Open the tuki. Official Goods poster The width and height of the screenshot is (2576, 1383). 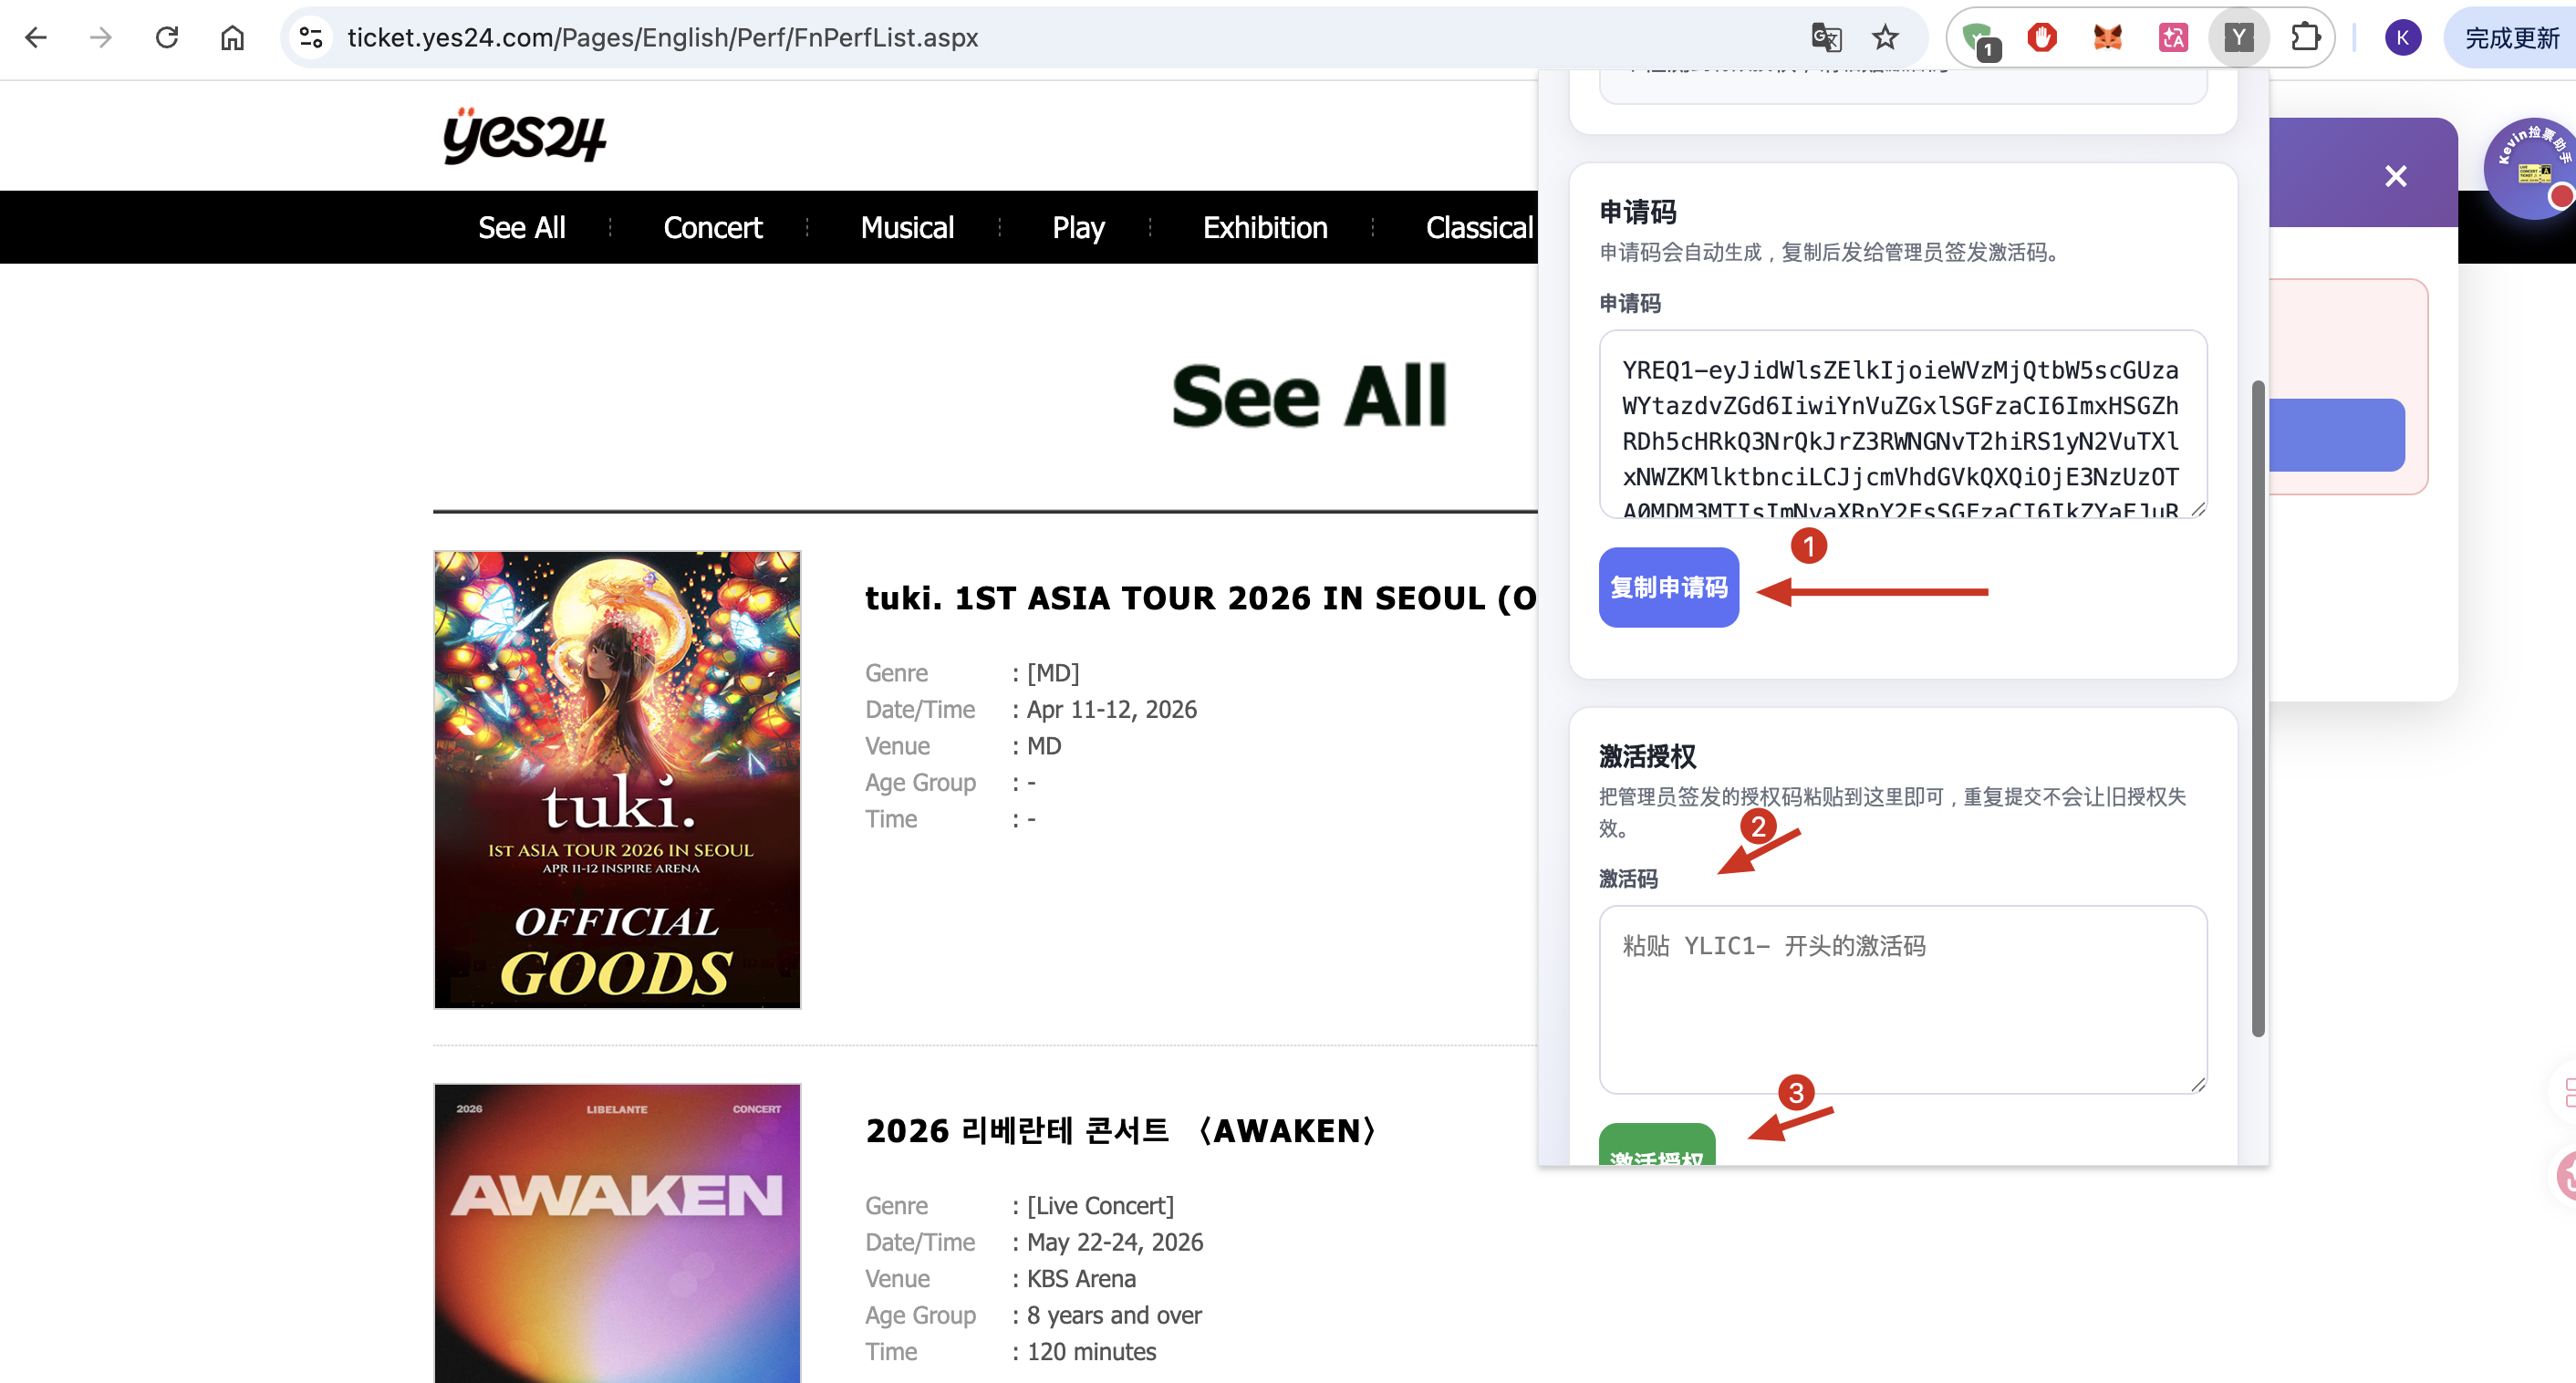coord(617,779)
